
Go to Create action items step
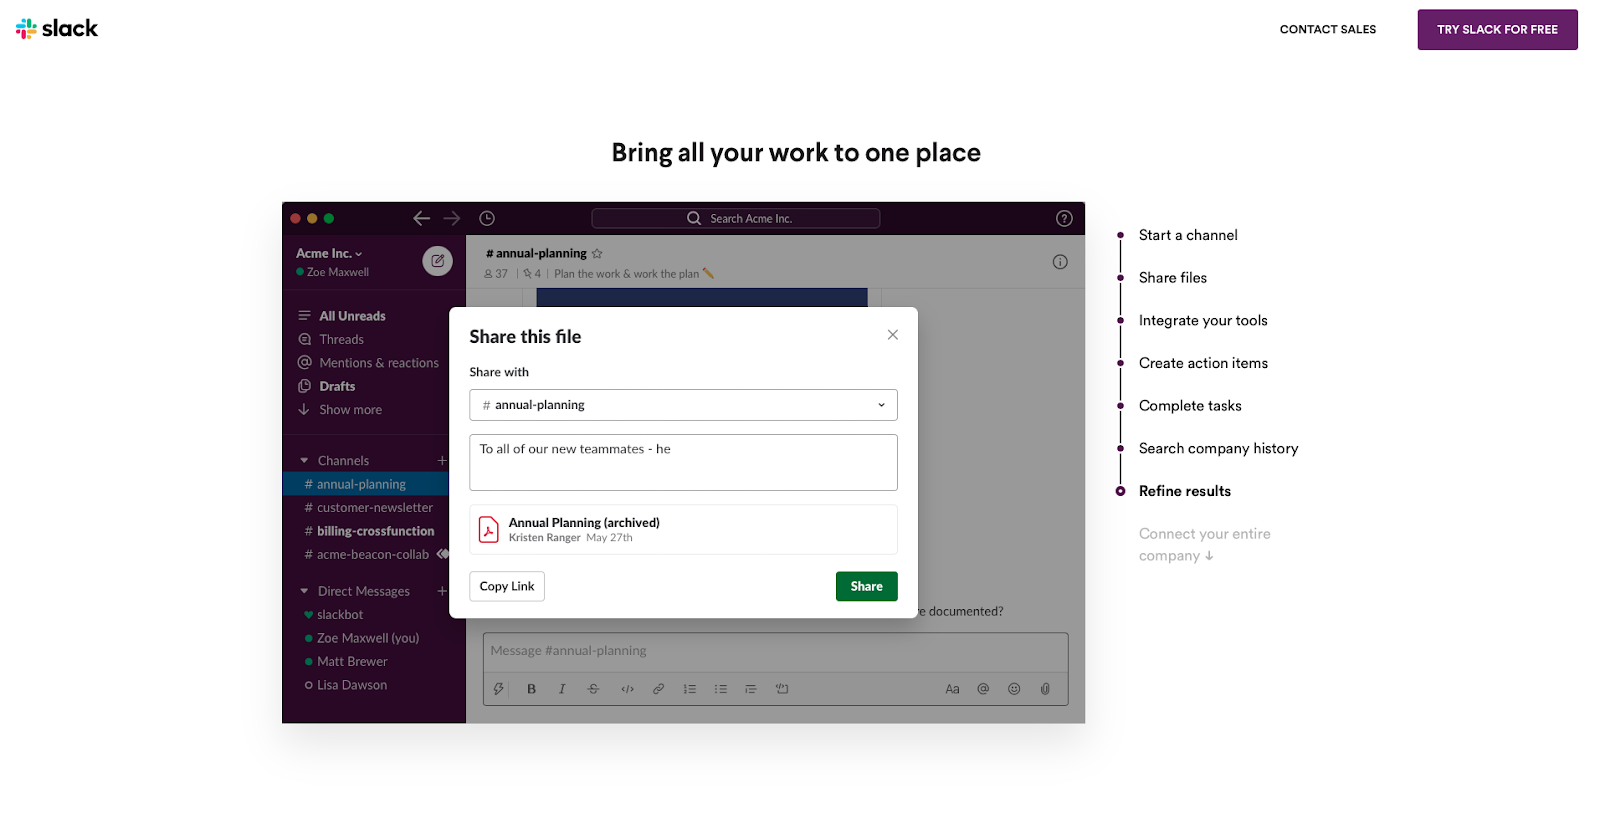[x=1203, y=363]
